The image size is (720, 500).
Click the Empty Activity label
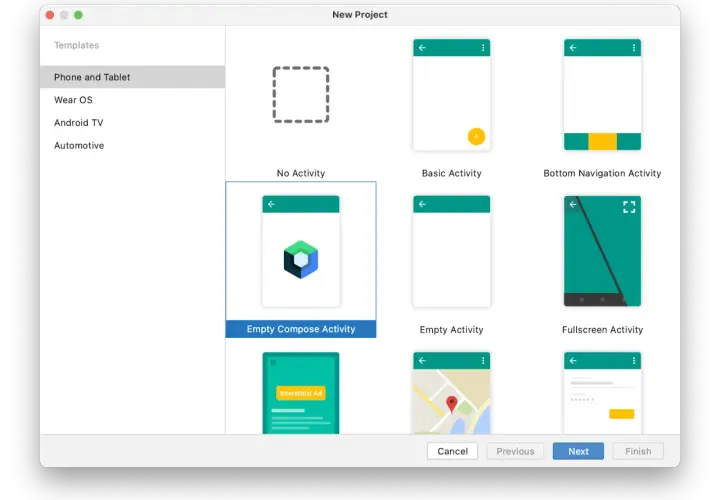click(451, 330)
